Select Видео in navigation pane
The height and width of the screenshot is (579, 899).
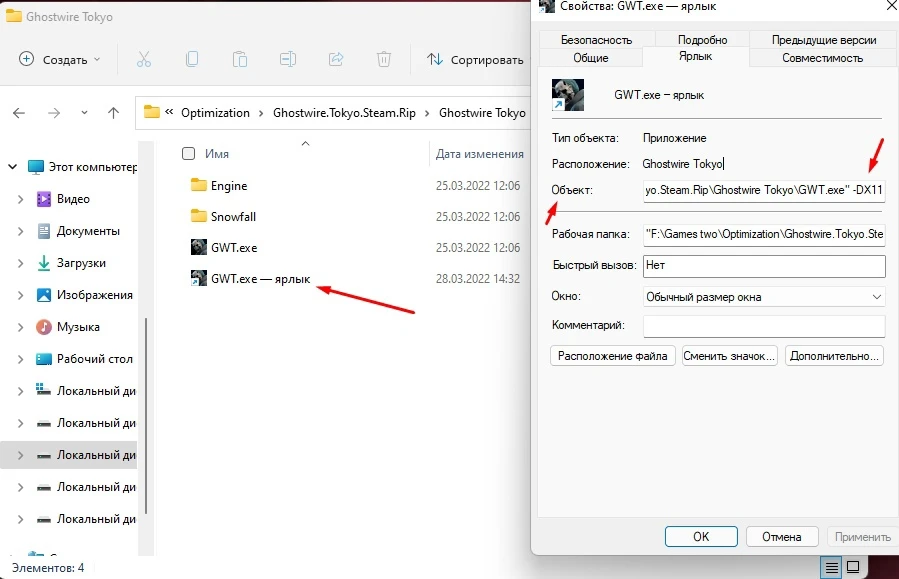(73, 199)
